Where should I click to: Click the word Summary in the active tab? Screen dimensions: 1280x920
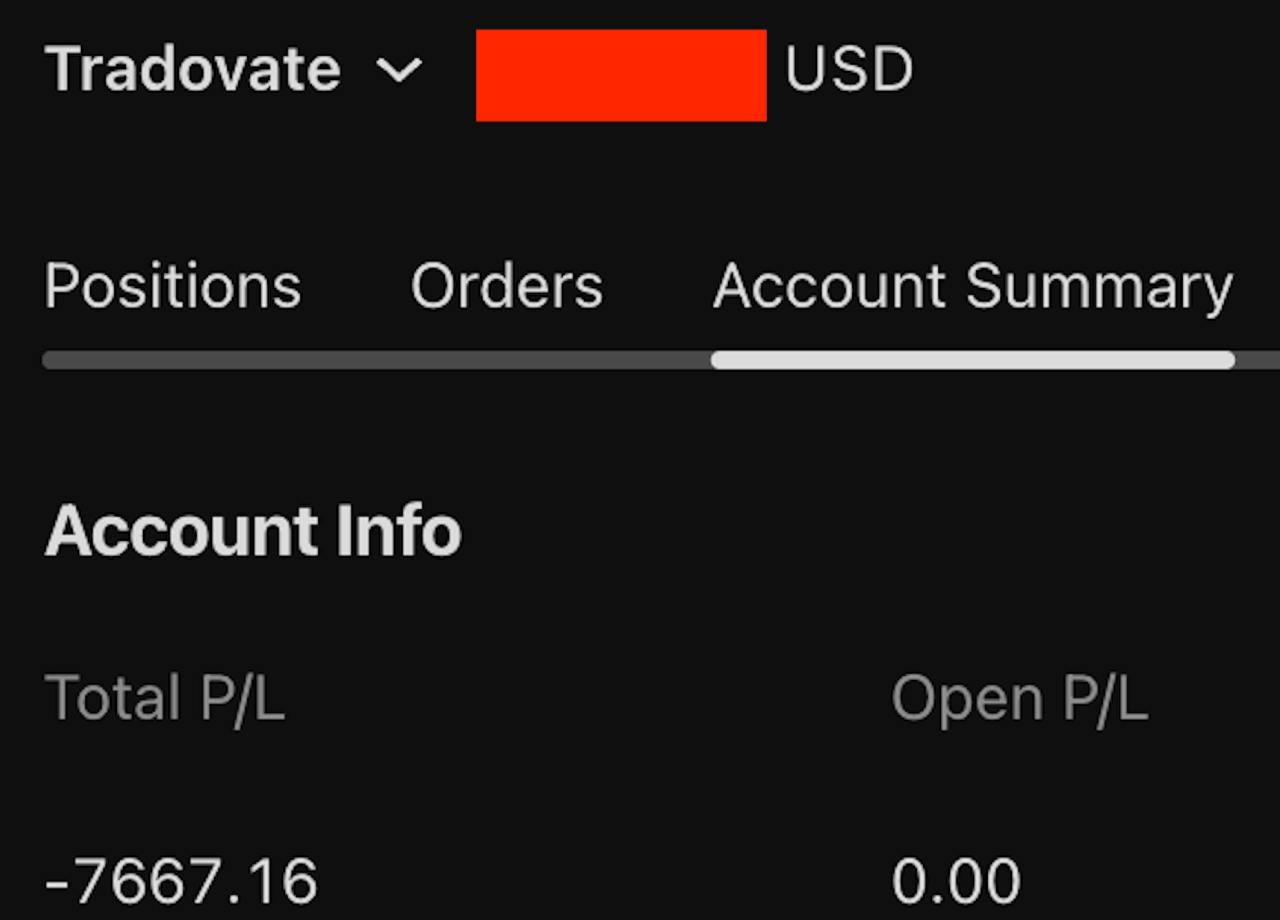point(1099,287)
